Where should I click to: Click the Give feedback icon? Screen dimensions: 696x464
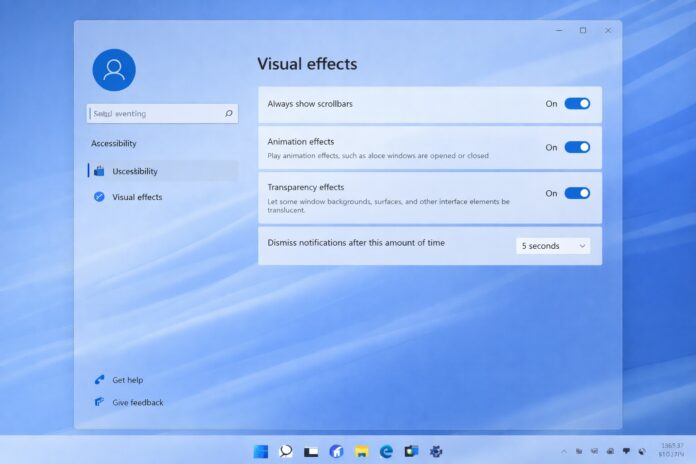pos(99,402)
